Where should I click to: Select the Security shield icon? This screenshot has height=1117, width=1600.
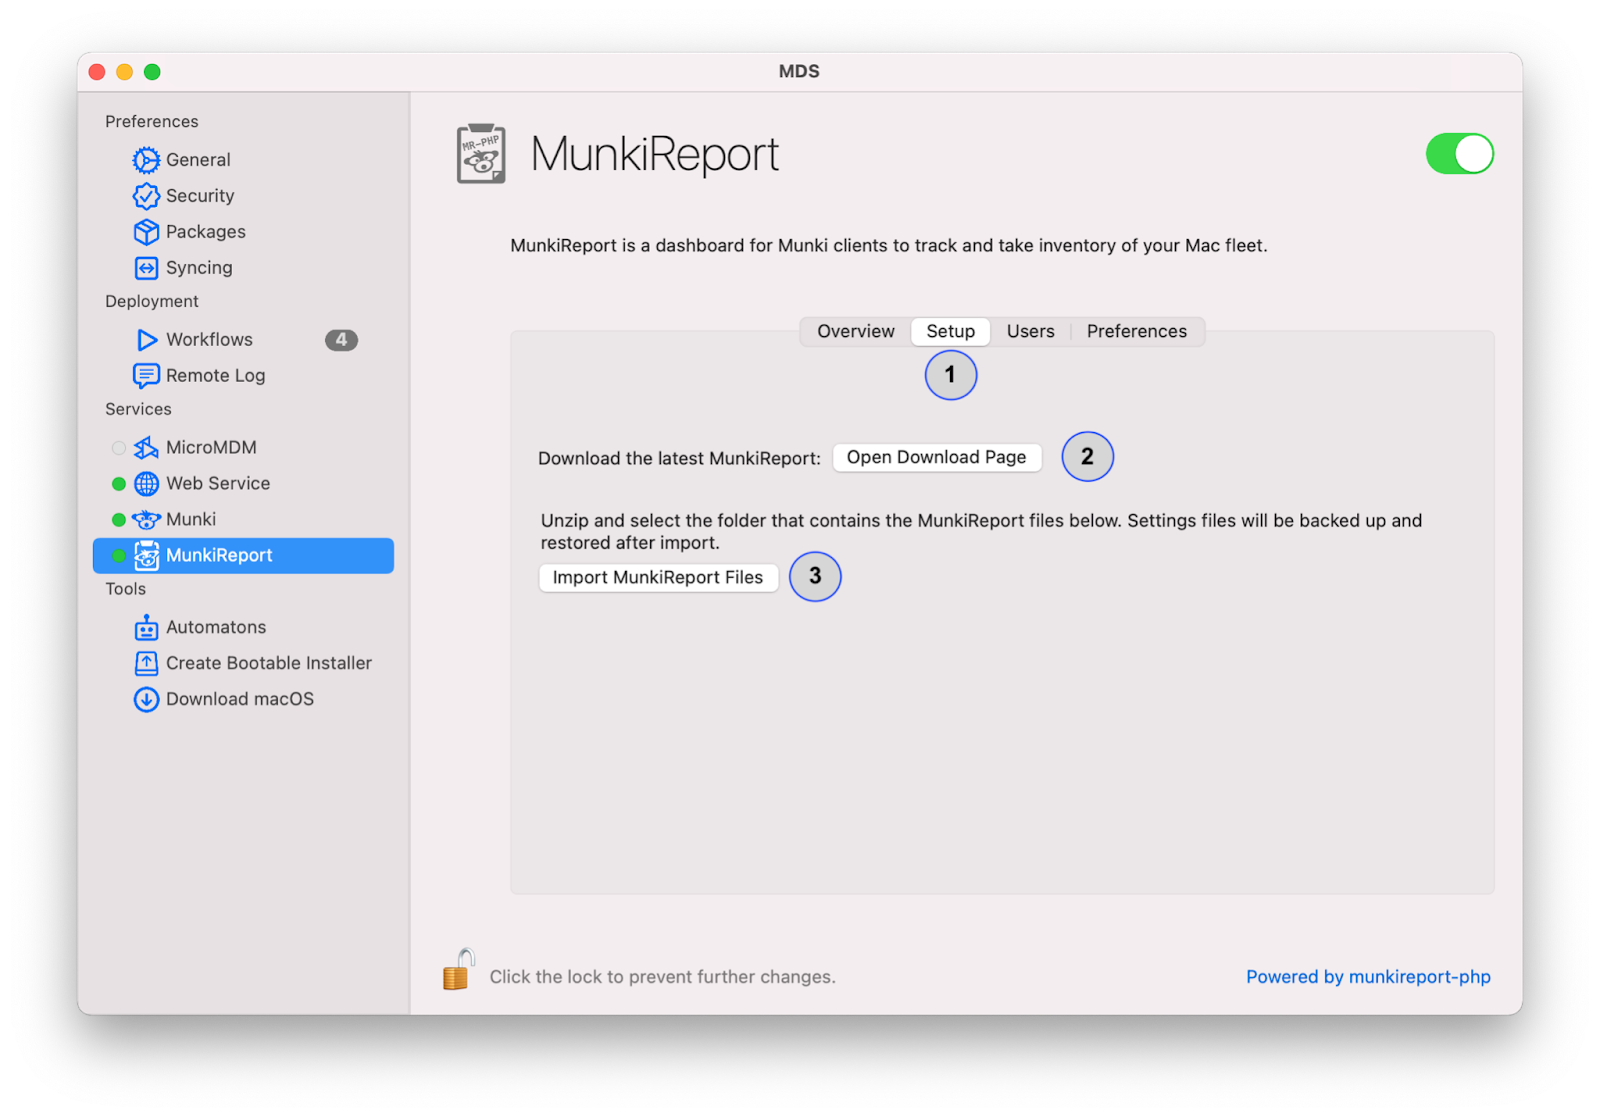(x=146, y=196)
